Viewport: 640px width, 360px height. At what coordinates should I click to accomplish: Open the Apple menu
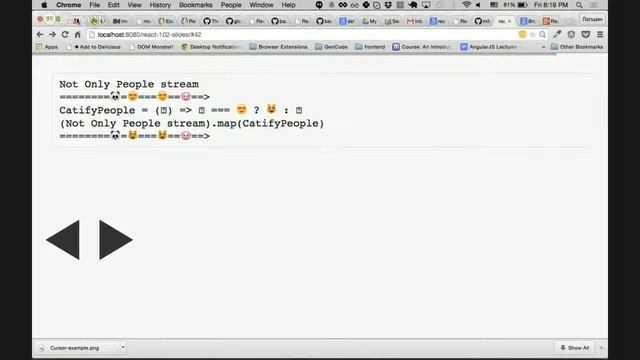44,5
